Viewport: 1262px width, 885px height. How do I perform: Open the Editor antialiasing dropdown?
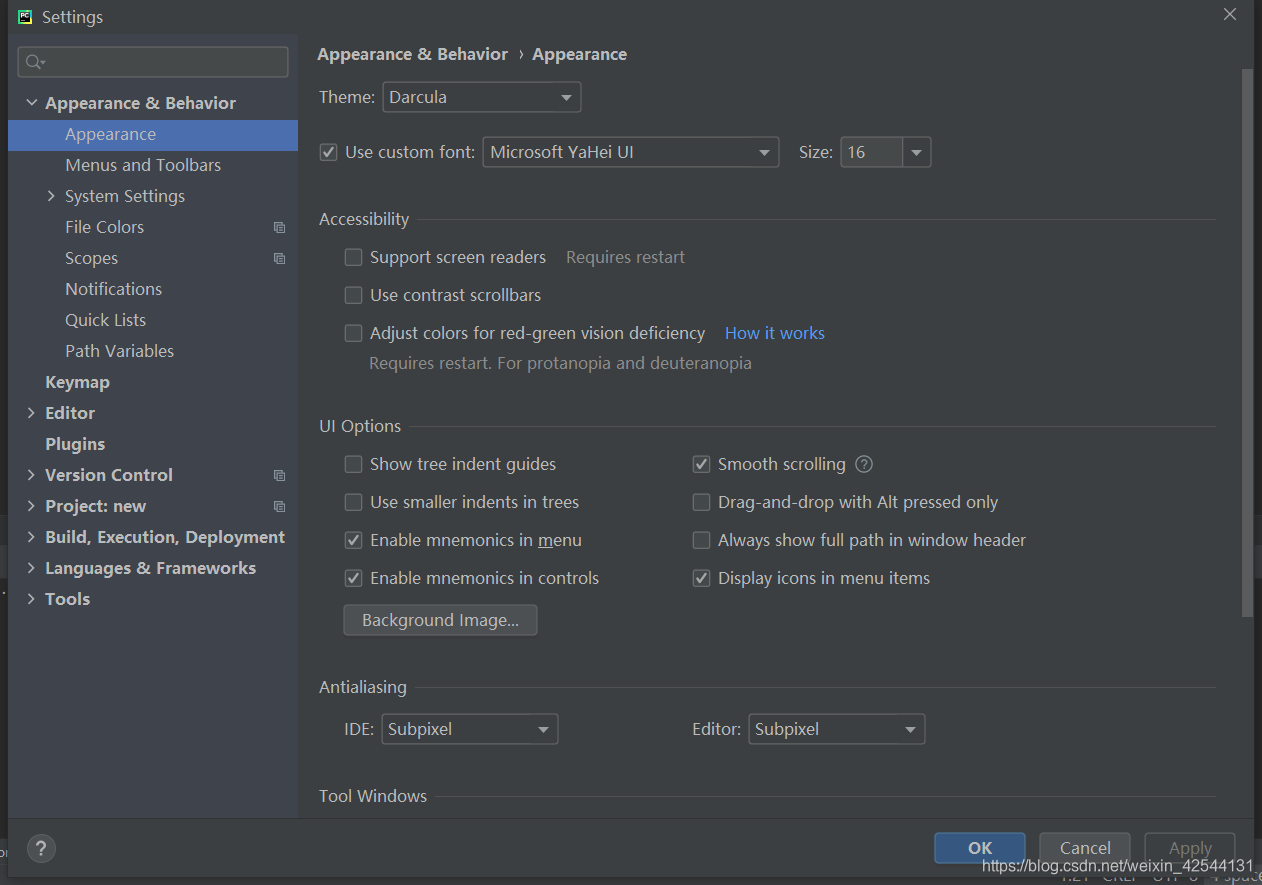[836, 729]
